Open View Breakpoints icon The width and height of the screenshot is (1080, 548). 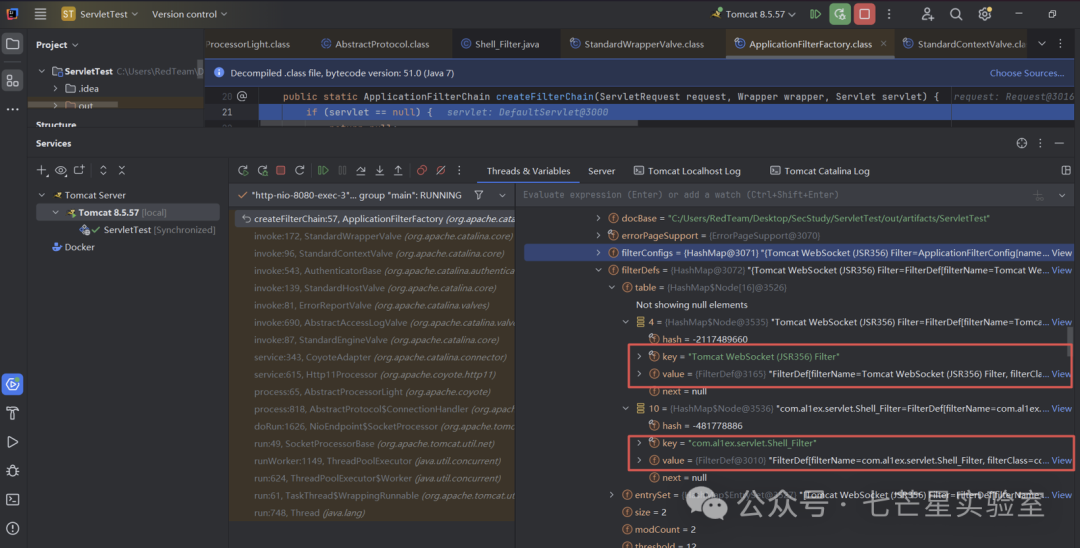coord(422,170)
